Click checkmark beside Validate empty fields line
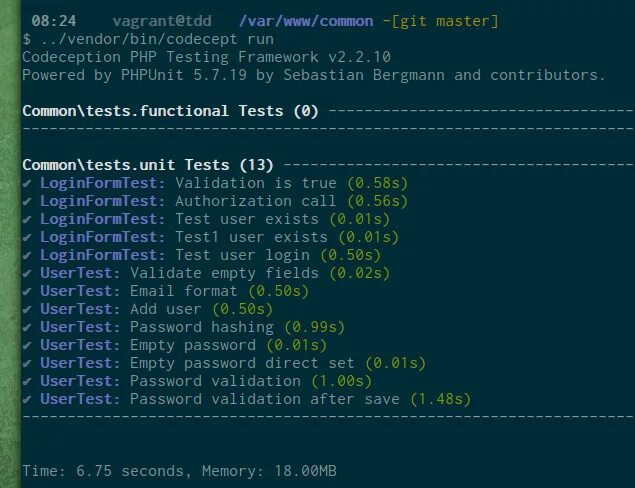The height and width of the screenshot is (488, 635). point(27,273)
